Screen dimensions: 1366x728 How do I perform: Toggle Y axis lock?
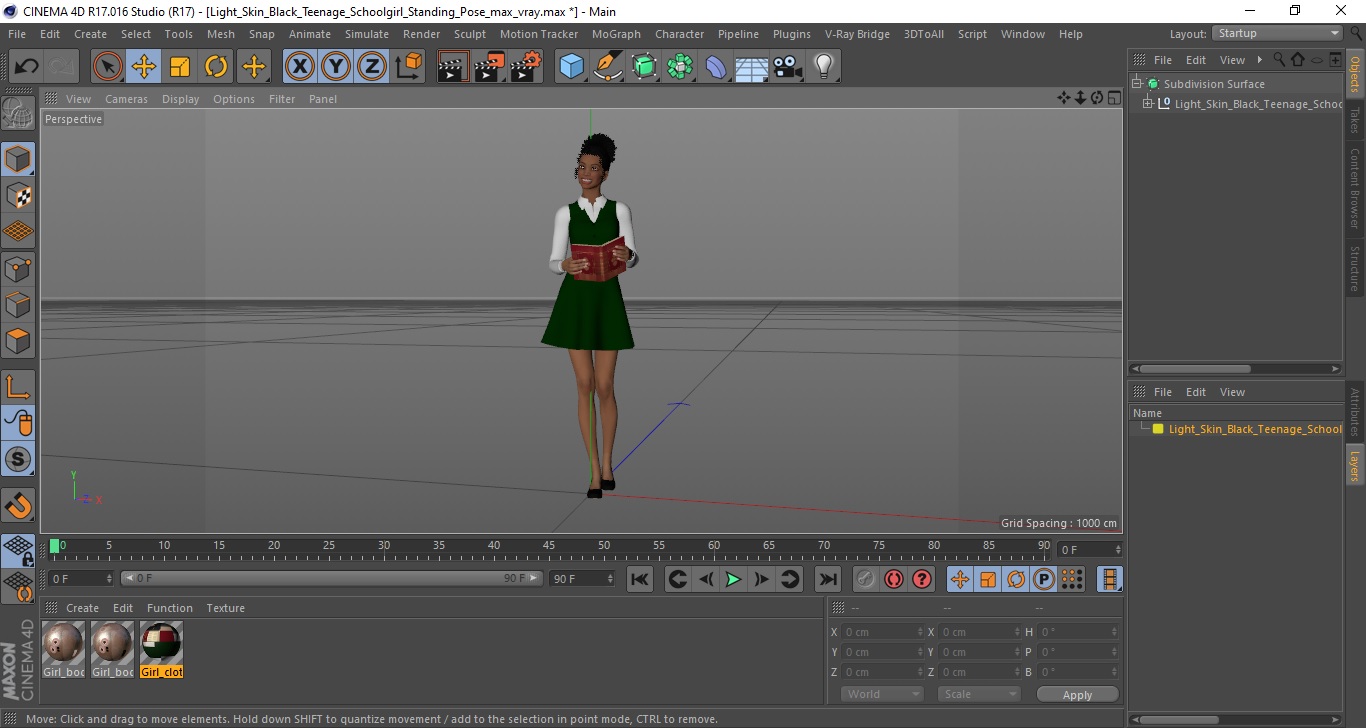tap(336, 67)
